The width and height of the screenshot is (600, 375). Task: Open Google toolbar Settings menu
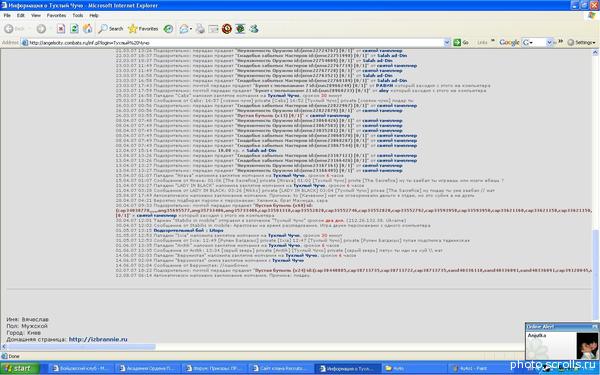[581, 42]
